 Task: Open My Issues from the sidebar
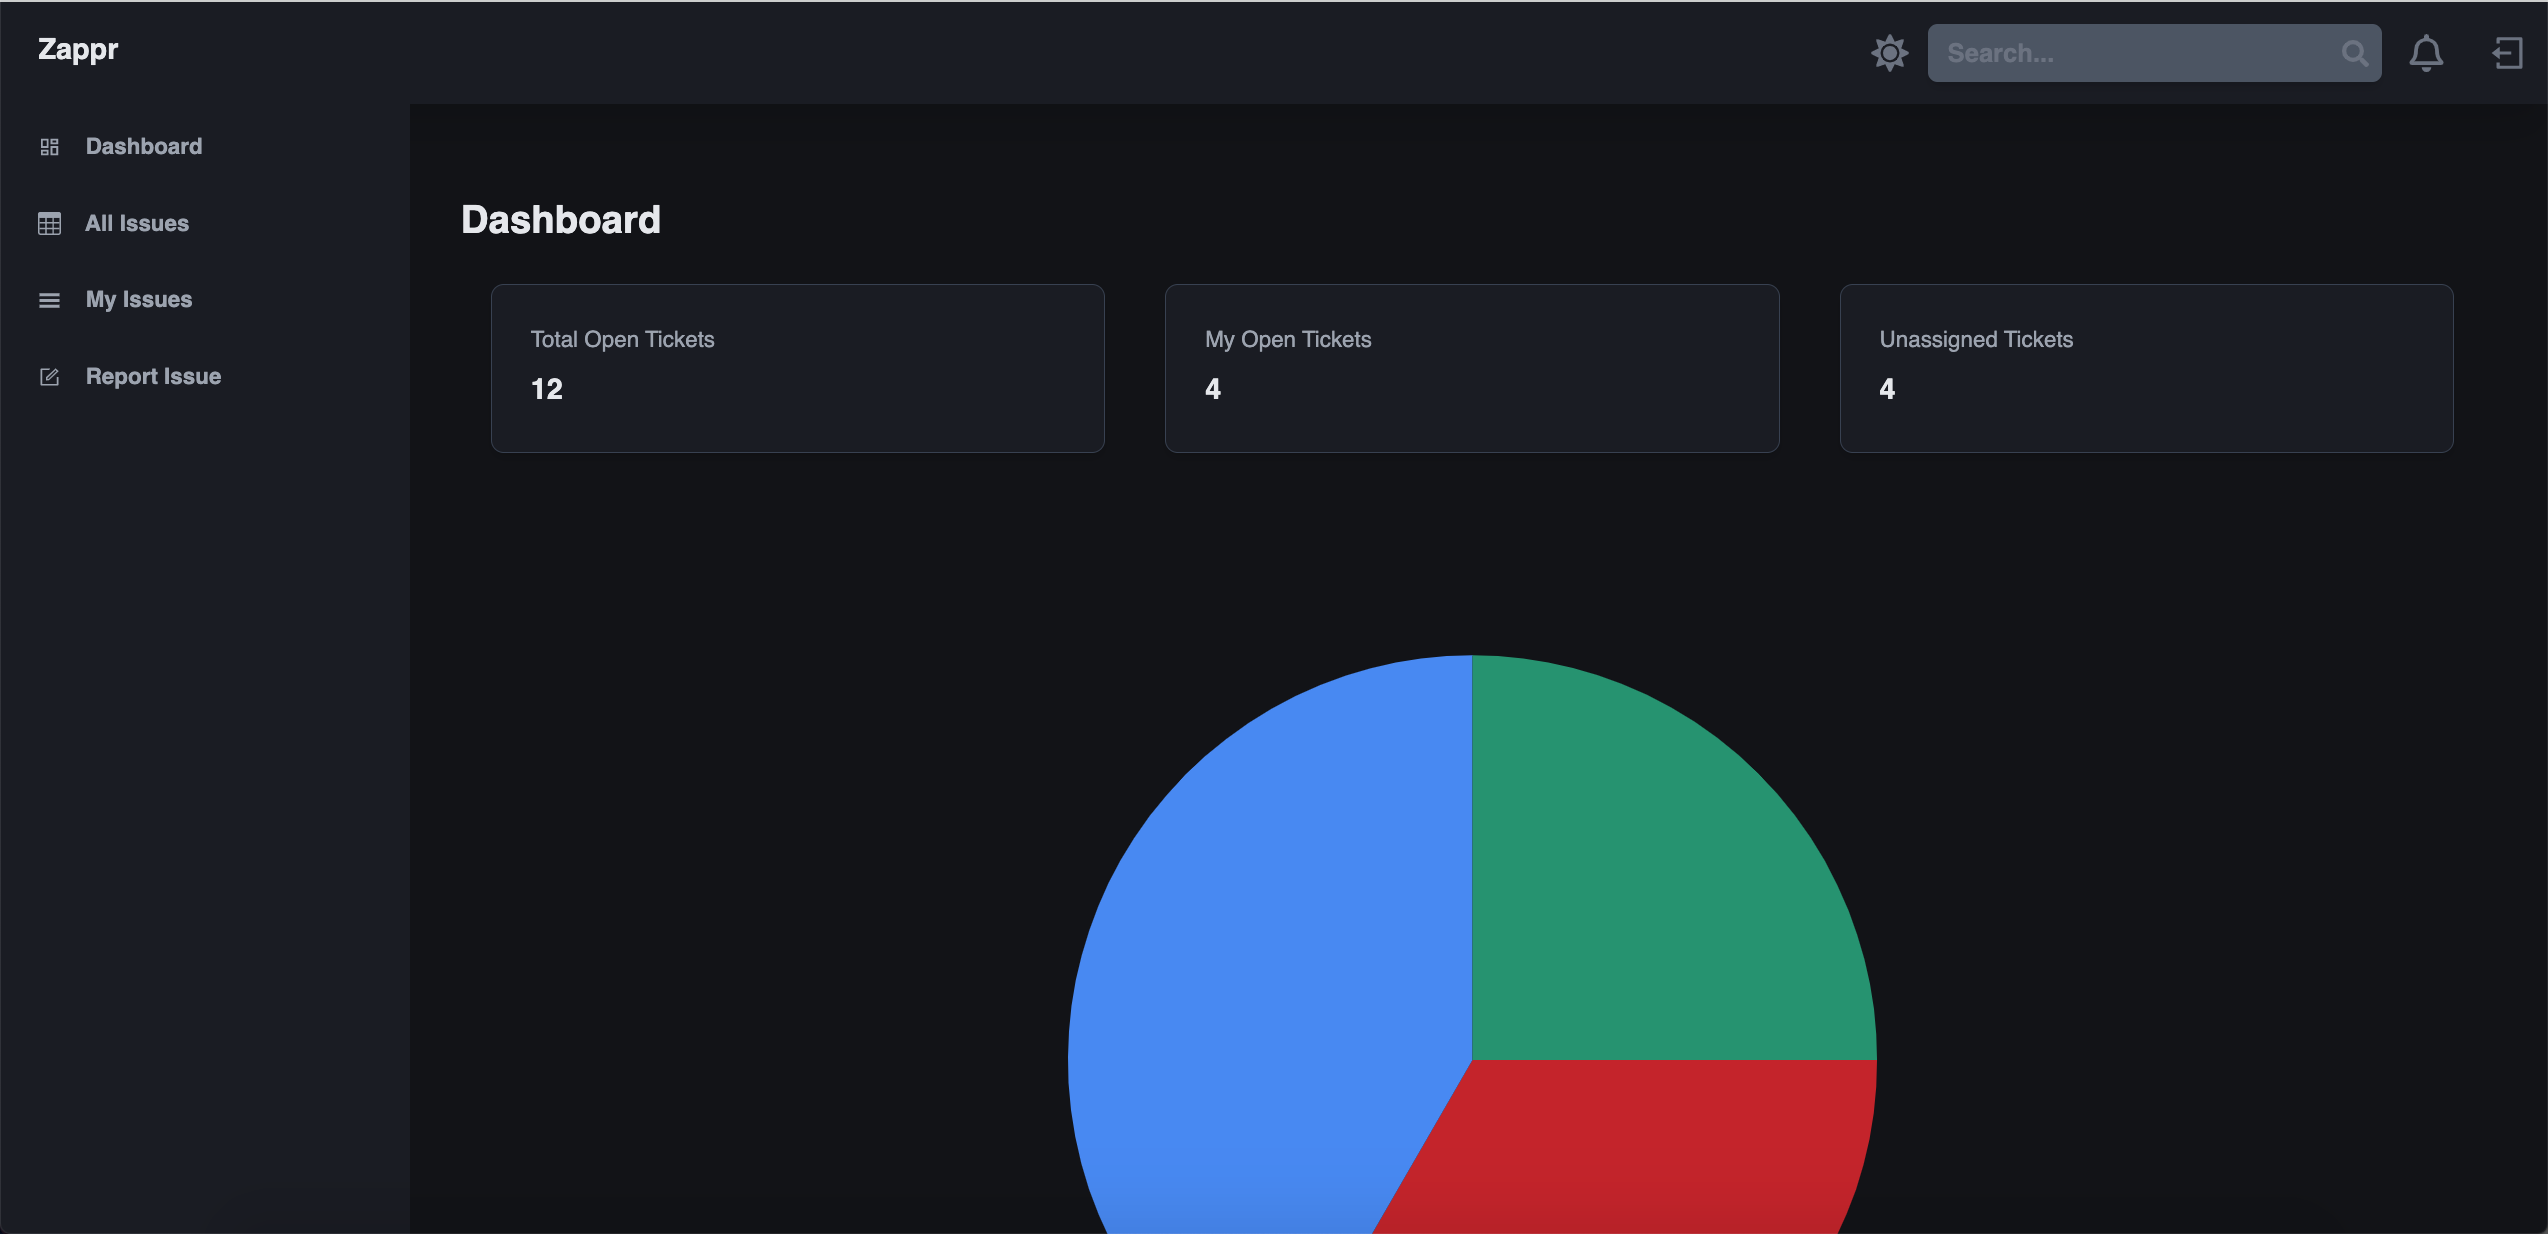click(139, 300)
